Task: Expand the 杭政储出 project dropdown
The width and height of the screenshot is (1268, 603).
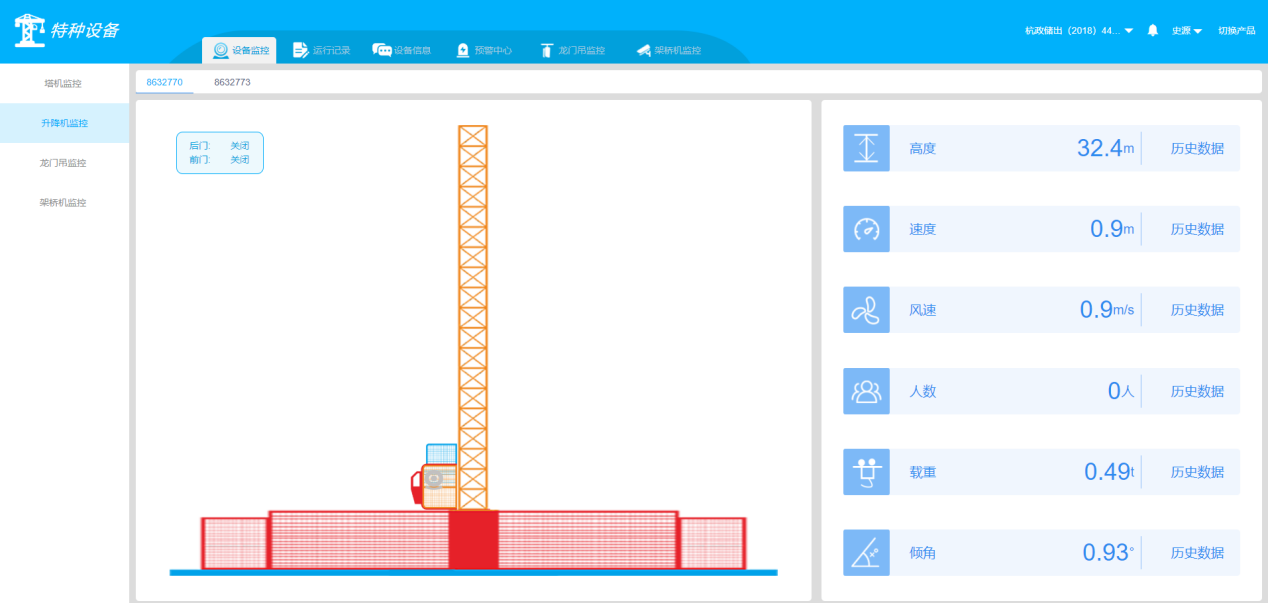Action: click(x=1079, y=31)
